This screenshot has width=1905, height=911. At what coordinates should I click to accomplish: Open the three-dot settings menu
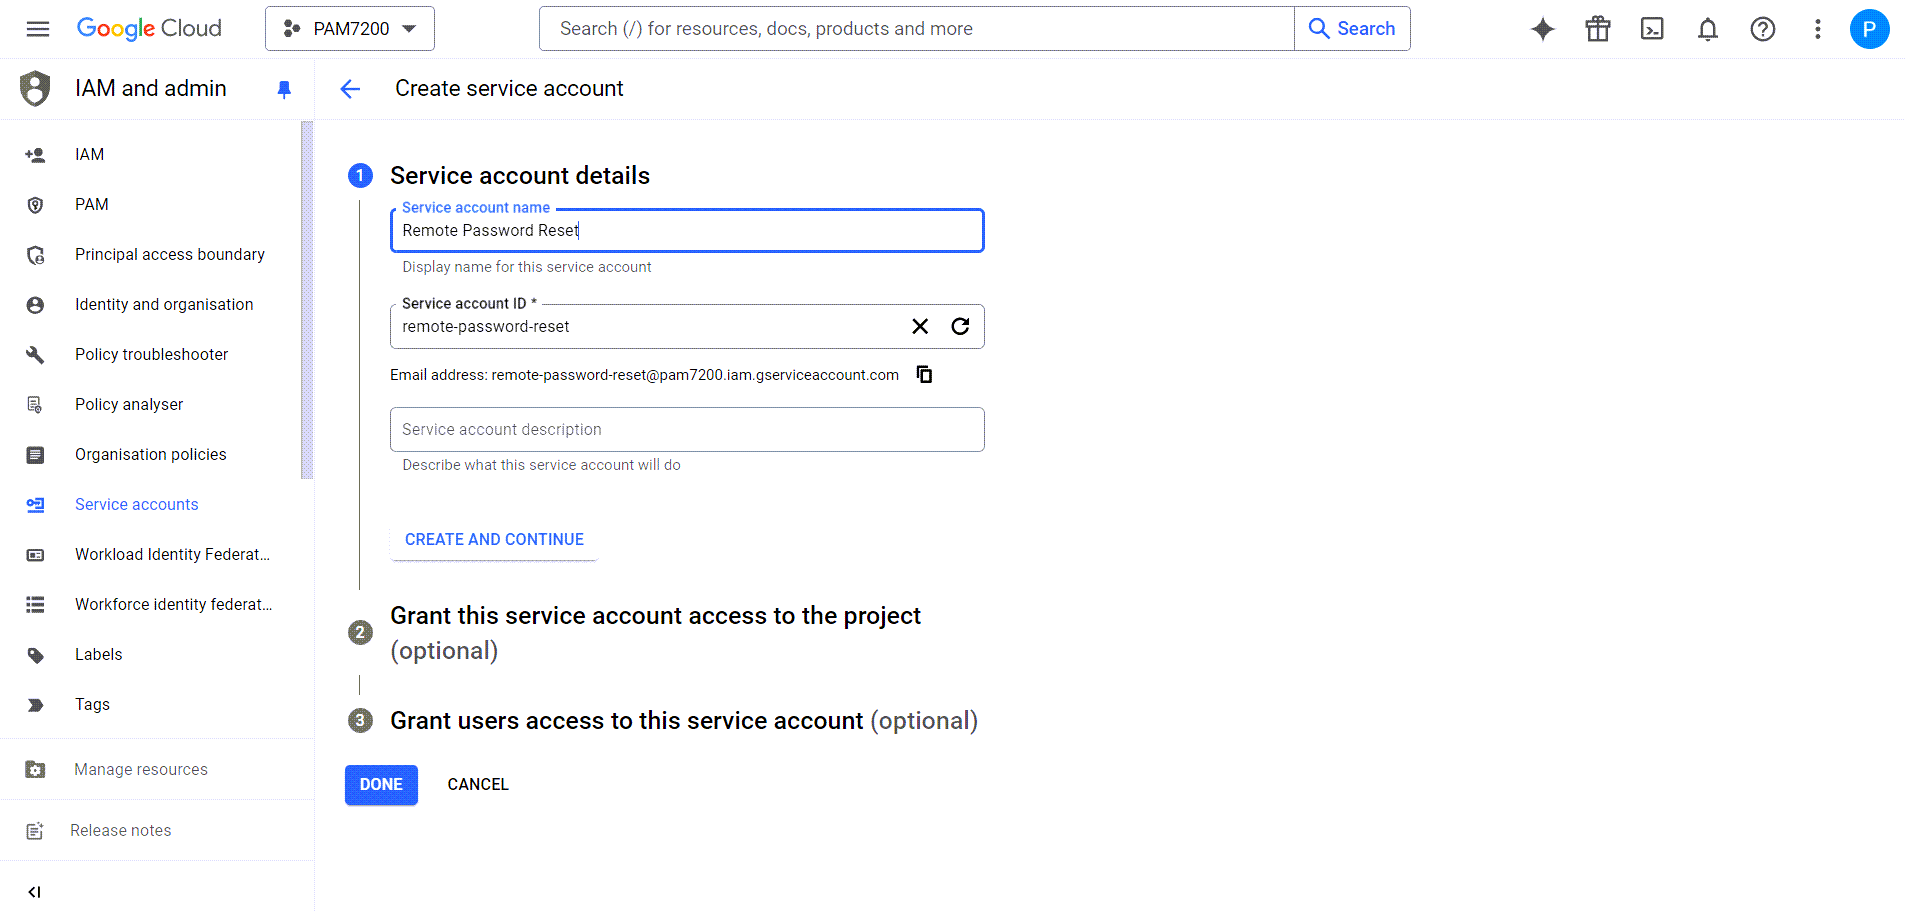pos(1817,29)
